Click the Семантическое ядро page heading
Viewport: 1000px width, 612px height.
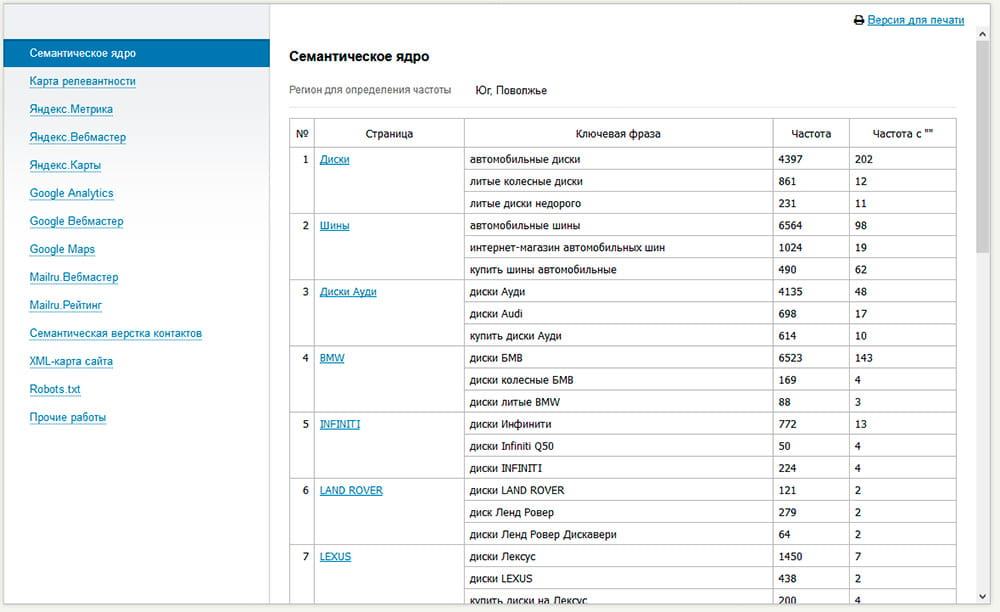coord(359,57)
